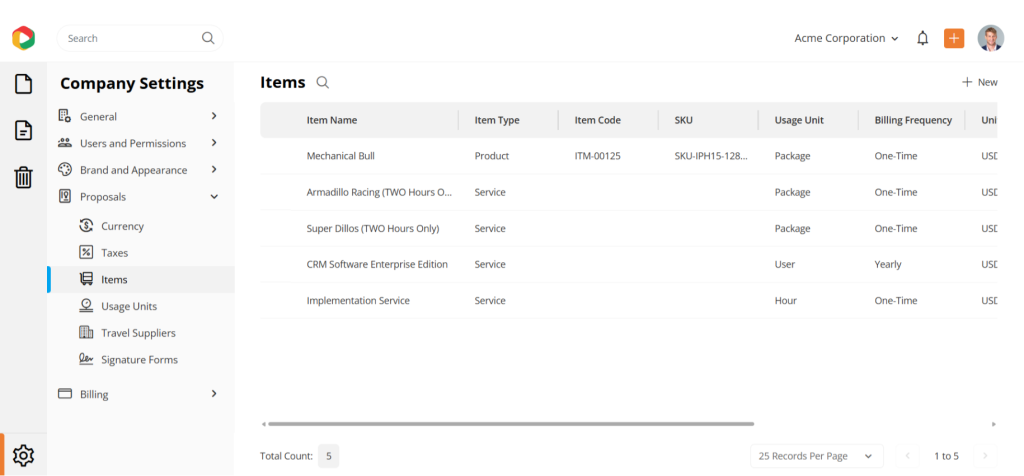Viewport: 1024px width, 476px height.
Task: Click the top Search input field
Action: pos(130,38)
